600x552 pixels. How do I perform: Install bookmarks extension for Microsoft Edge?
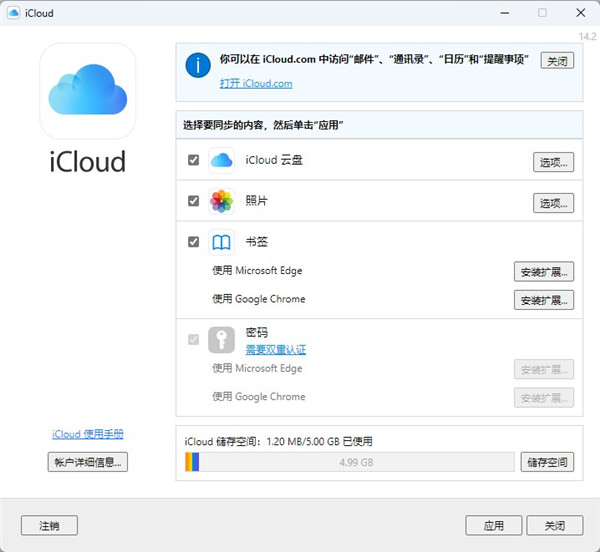[545, 271]
